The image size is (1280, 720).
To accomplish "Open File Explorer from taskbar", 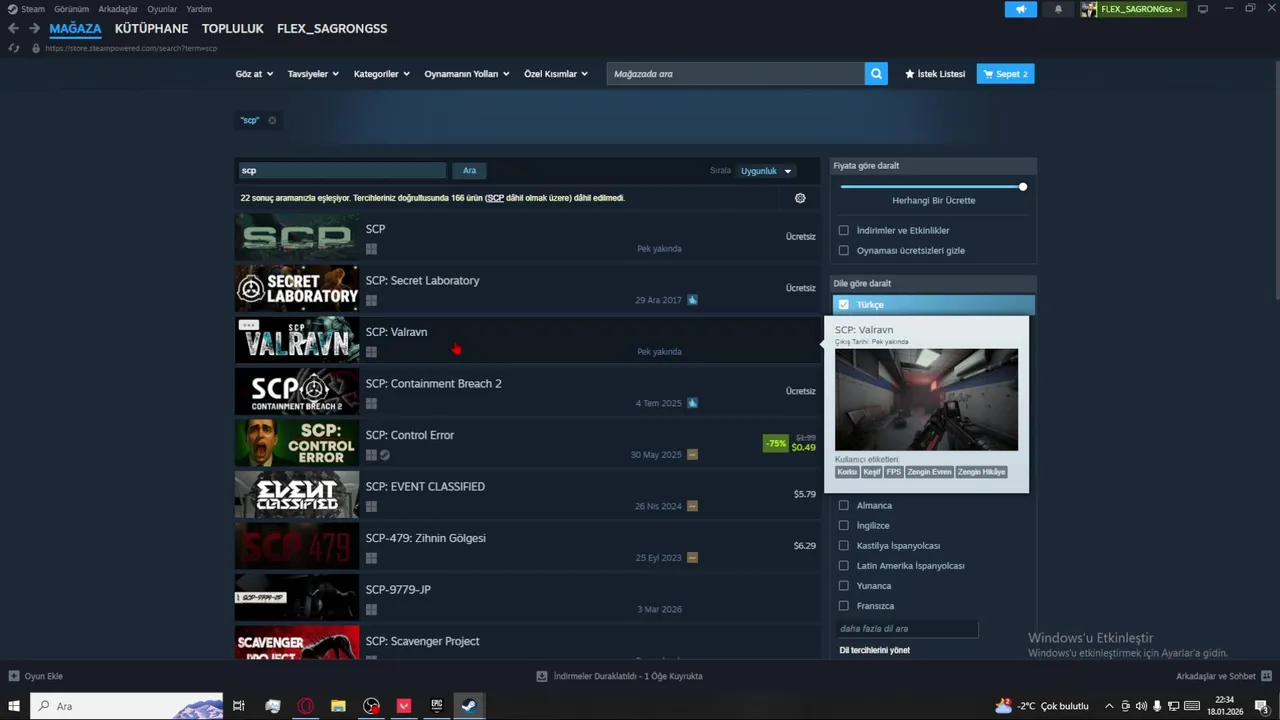I will (x=338, y=706).
